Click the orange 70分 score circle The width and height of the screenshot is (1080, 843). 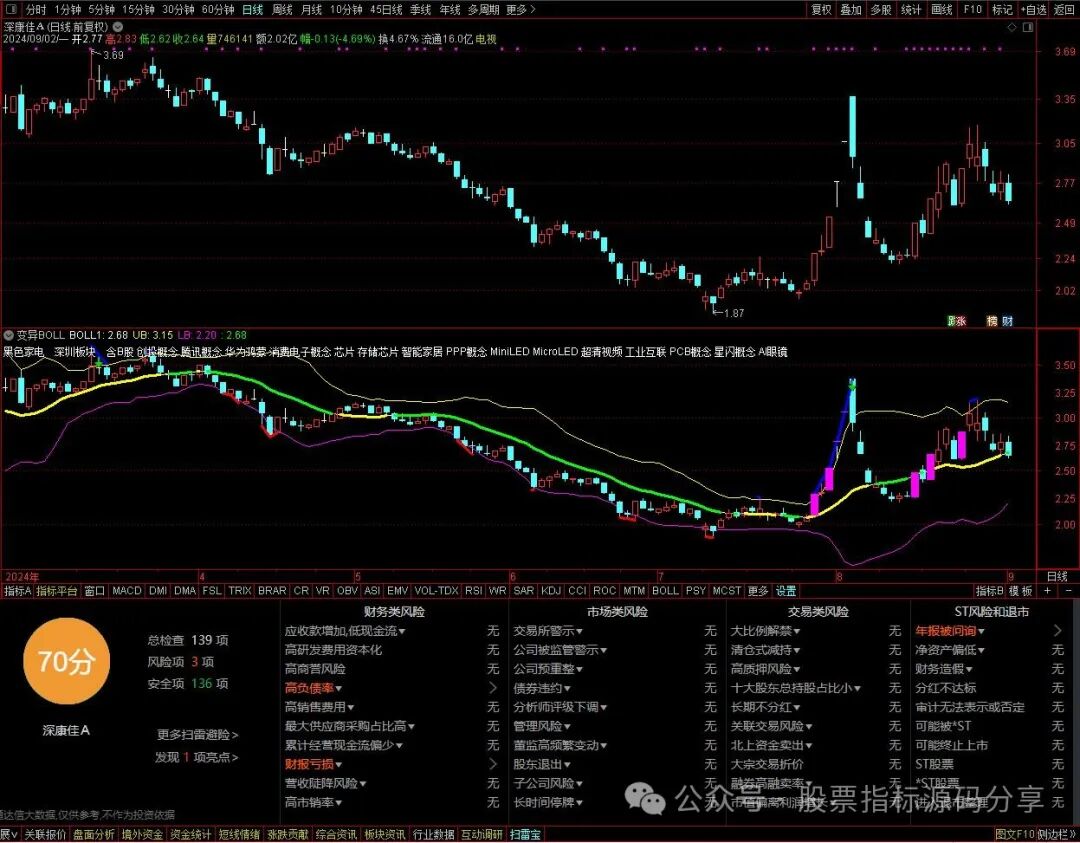pyautogui.click(x=66, y=661)
